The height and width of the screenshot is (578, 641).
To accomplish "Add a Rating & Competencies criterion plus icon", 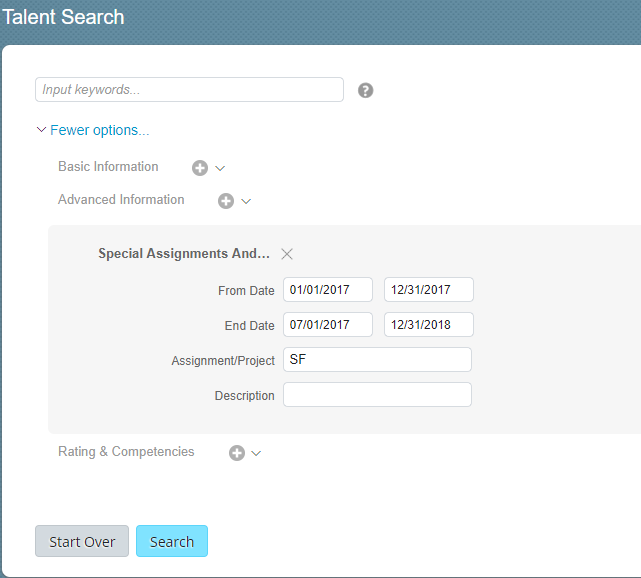I will point(237,453).
